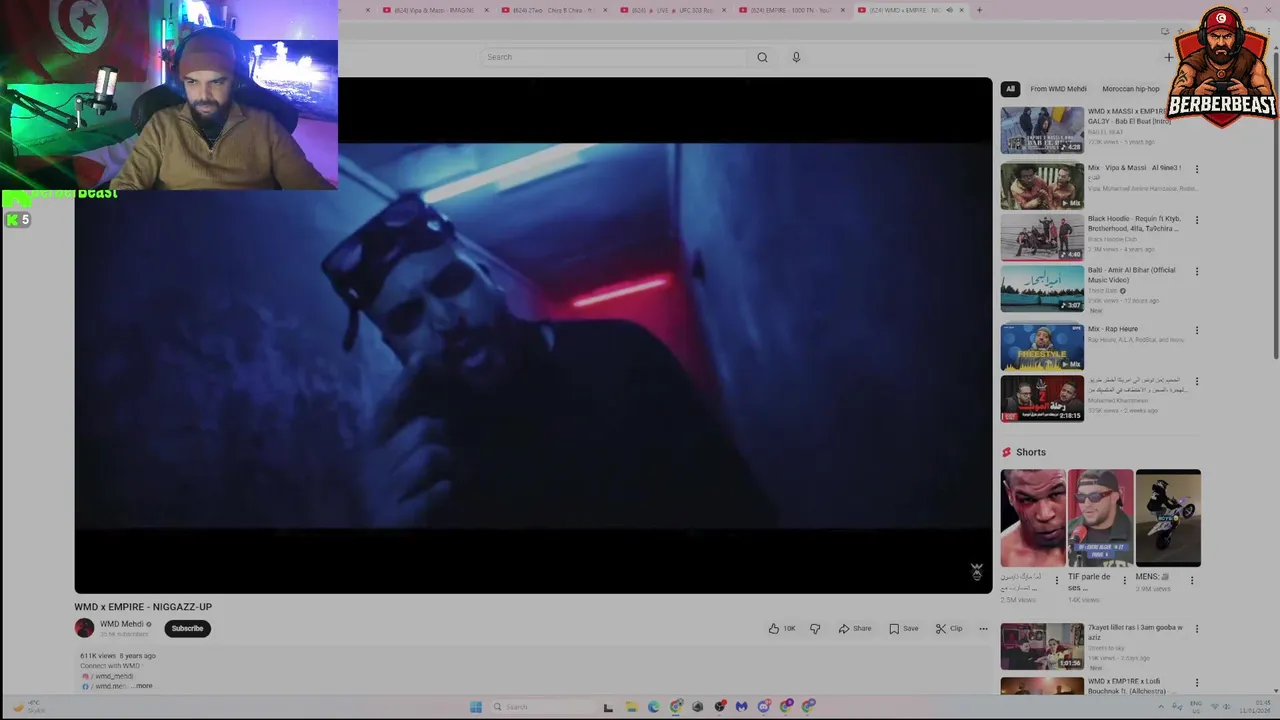Start voice search with microphone icon

coord(796,57)
